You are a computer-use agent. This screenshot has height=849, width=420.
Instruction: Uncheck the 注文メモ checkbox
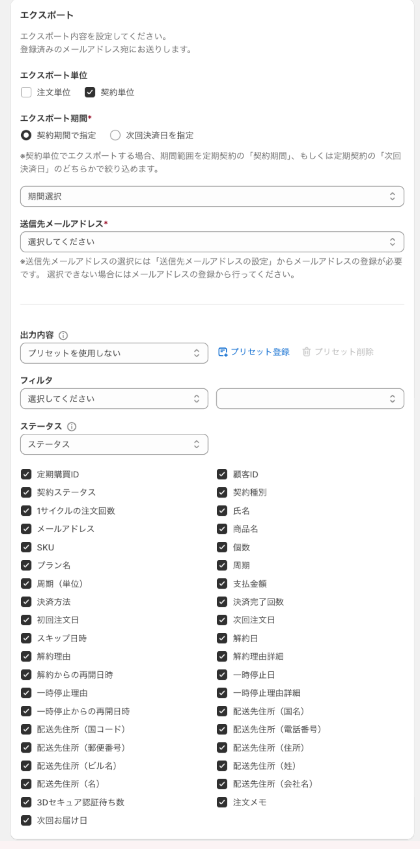pos(222,802)
